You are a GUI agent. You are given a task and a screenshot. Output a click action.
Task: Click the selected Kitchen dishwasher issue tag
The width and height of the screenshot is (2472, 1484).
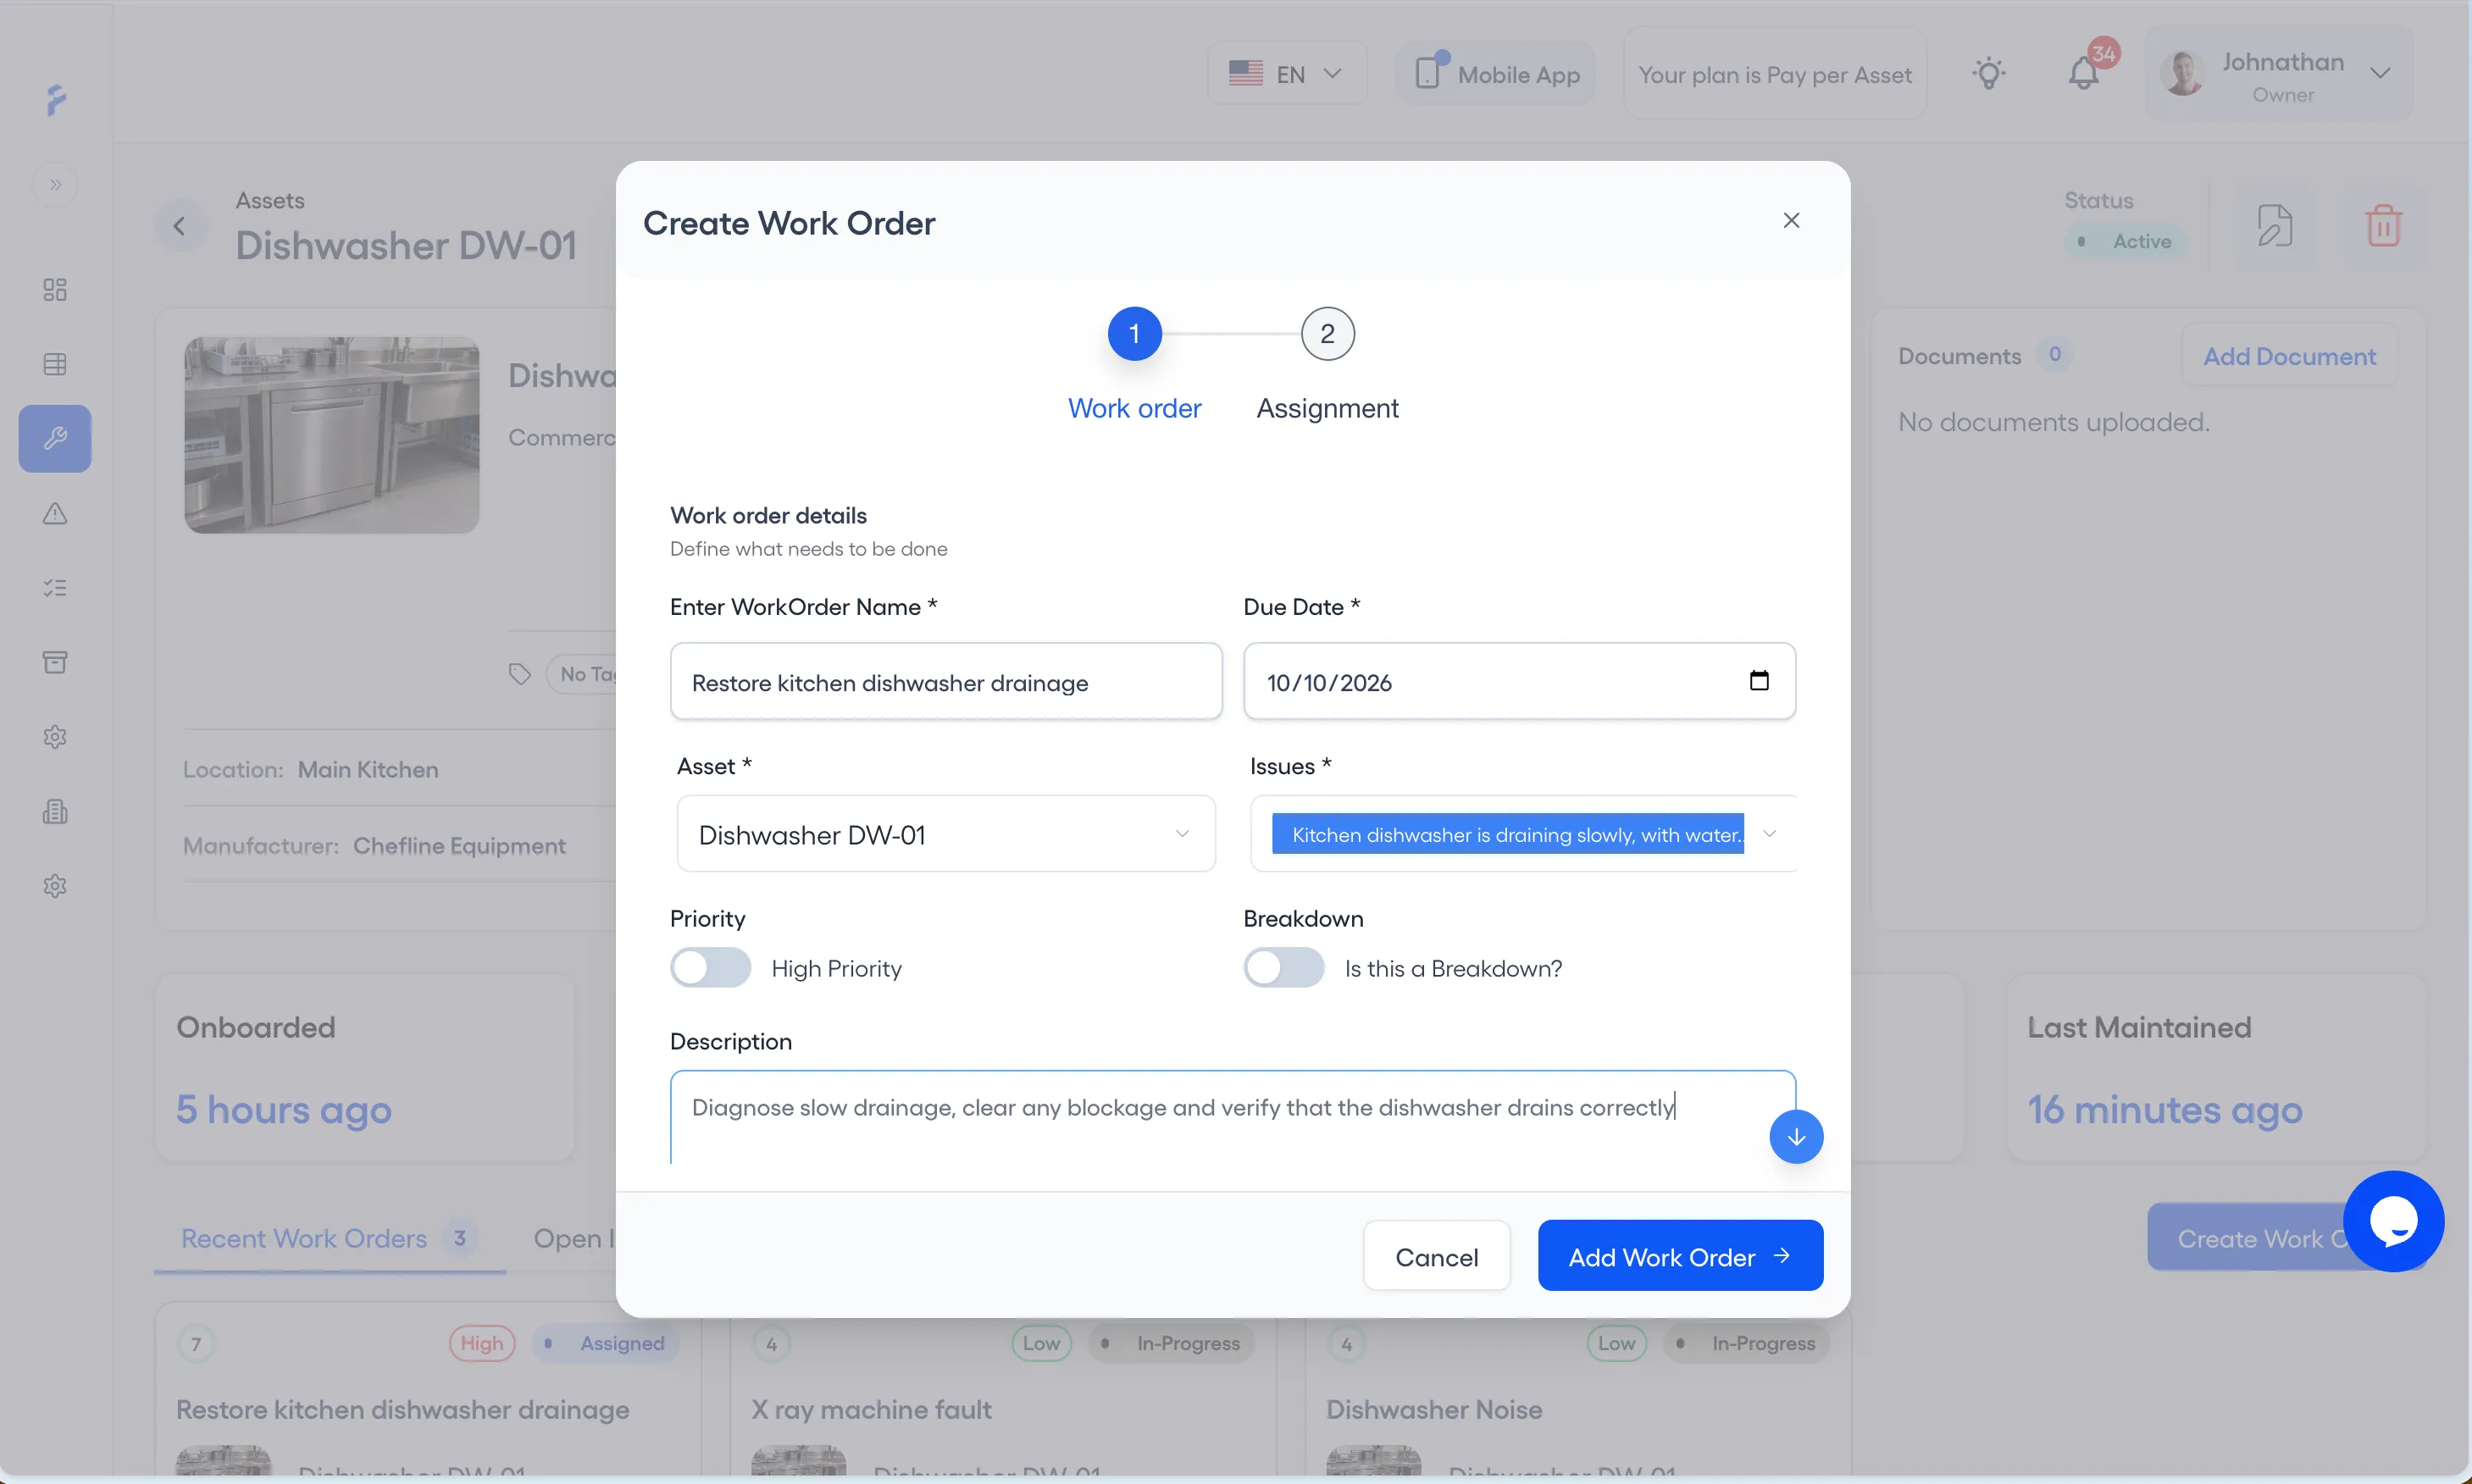[1508, 834]
